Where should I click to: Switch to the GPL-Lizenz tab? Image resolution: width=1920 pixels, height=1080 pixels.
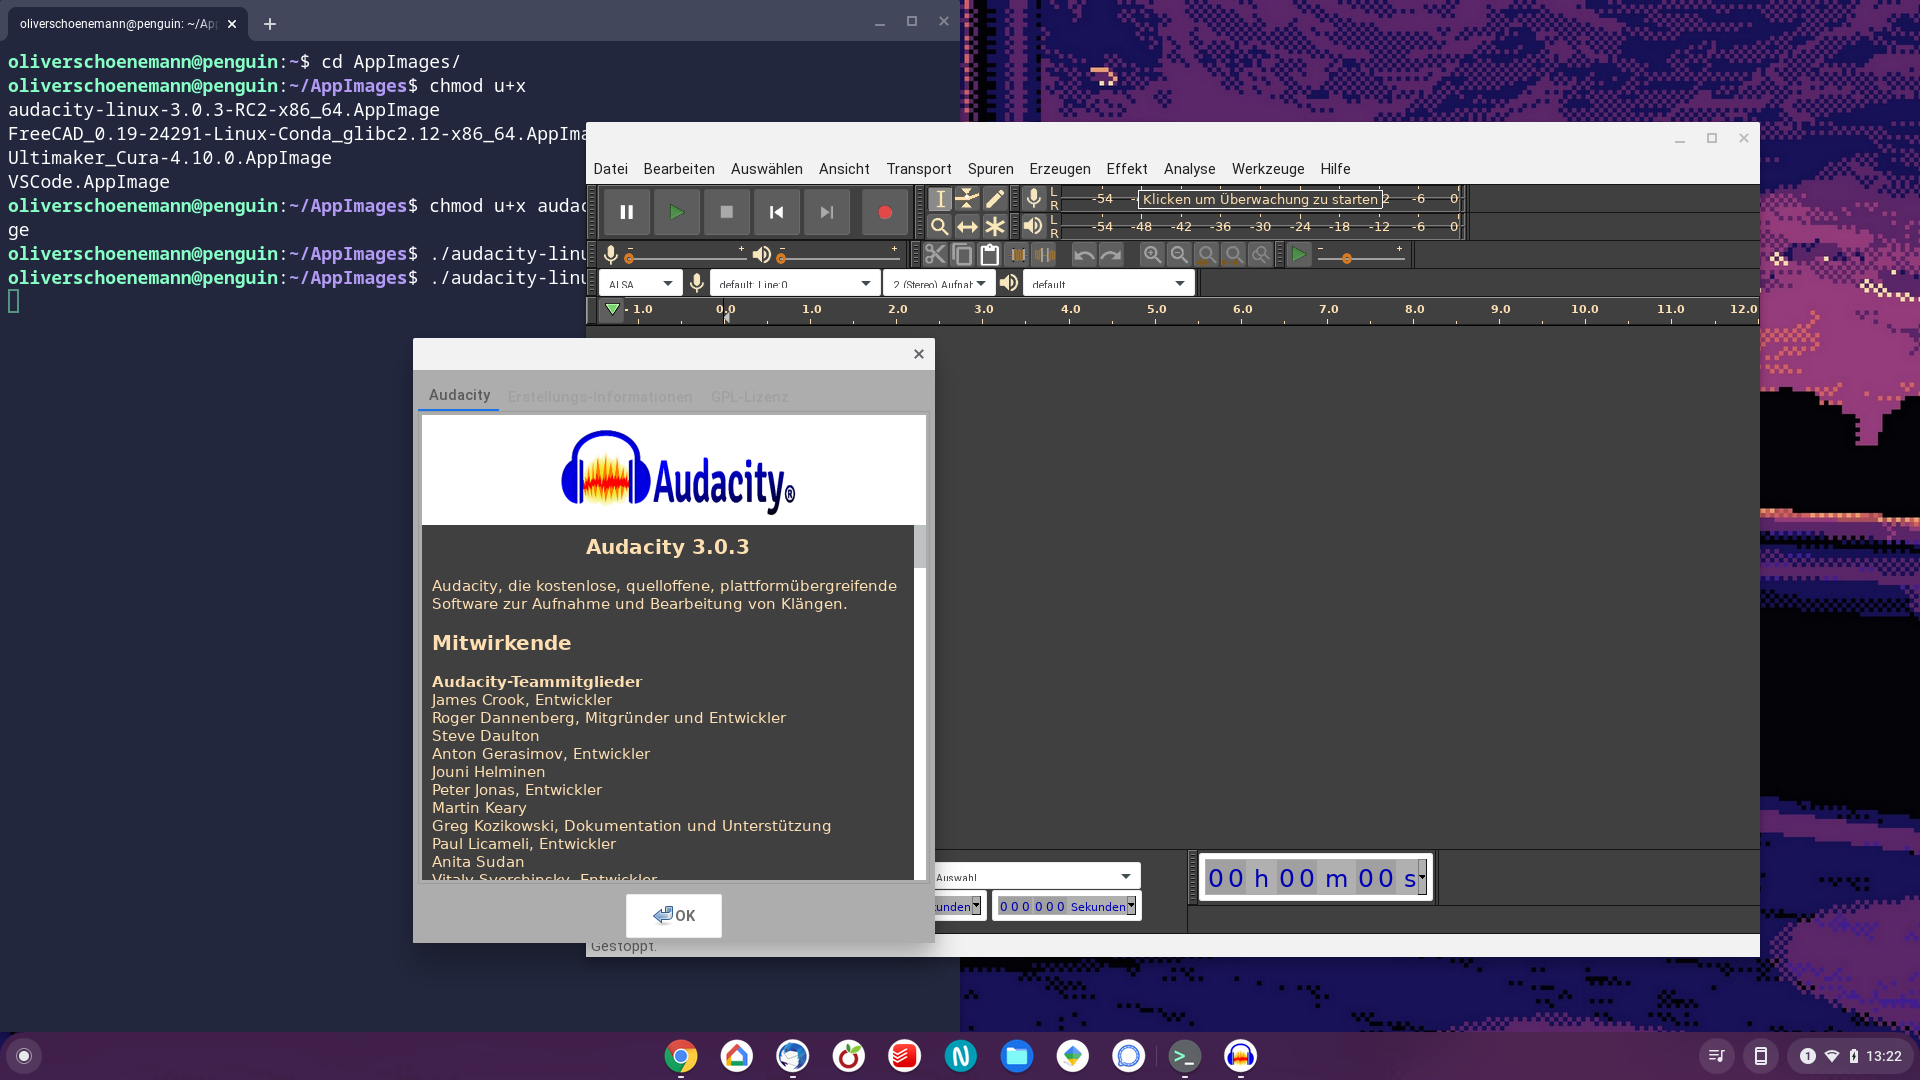[749, 397]
